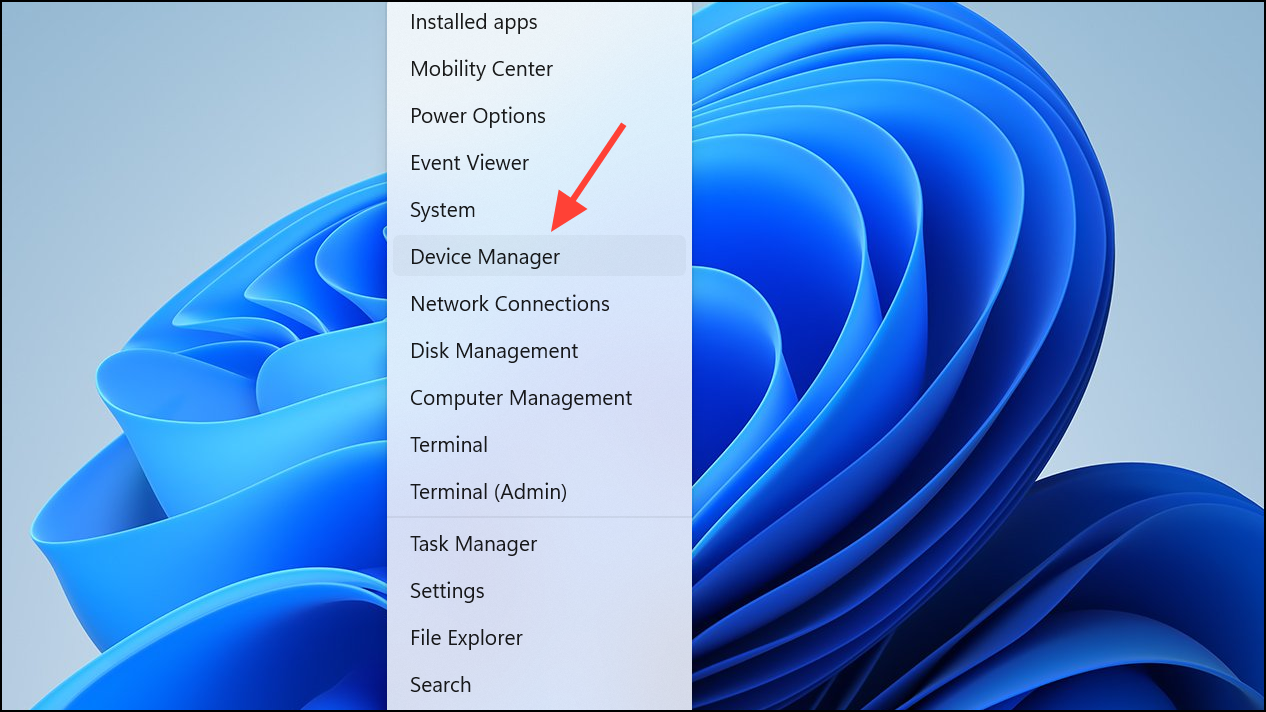This screenshot has width=1266, height=712.
Task: Open Device Manager
Action: coord(539,256)
